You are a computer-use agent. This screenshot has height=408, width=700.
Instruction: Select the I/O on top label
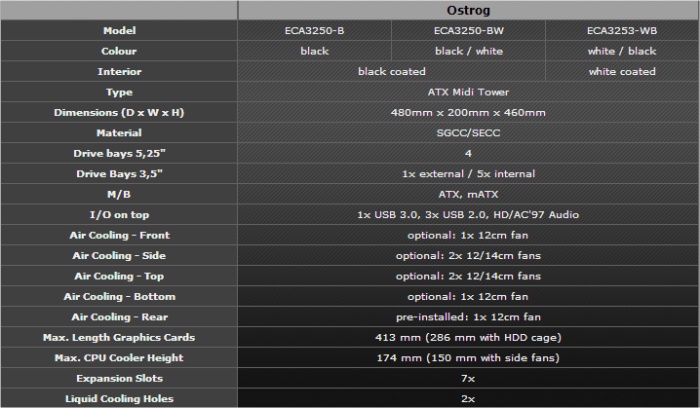(x=119, y=215)
